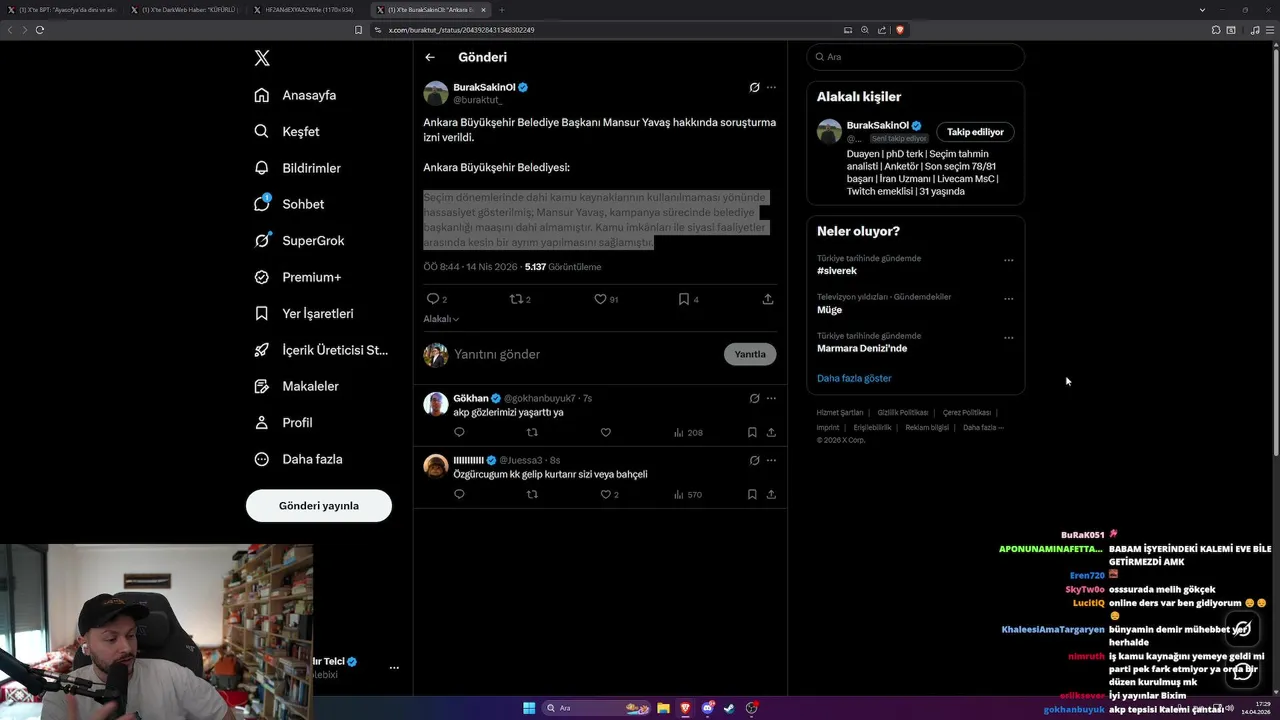
Task: Open more options on BurakSakinOl's post
Action: pyautogui.click(x=771, y=87)
